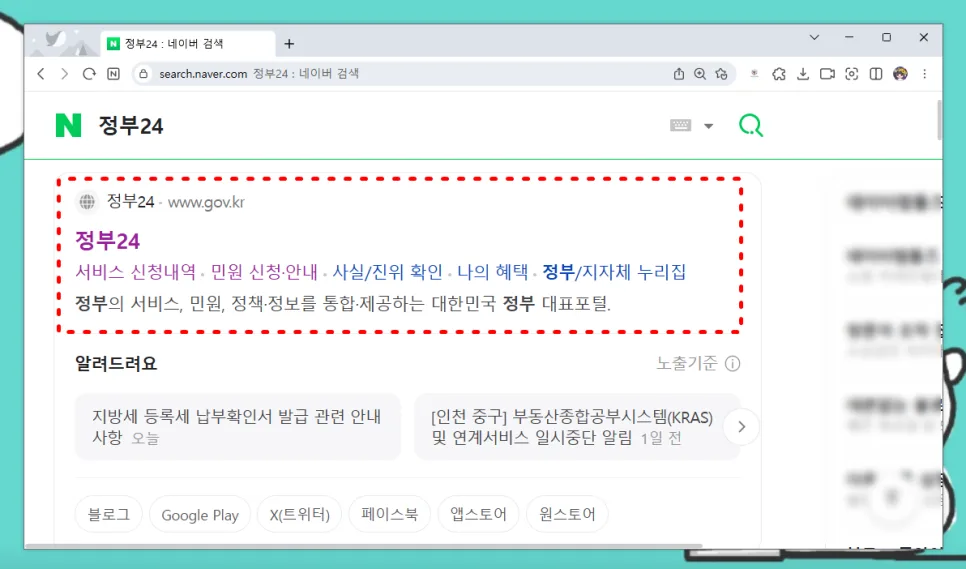The height and width of the screenshot is (569, 966).
Task: View site info via the address bar lock icon
Action: pyautogui.click(x=143, y=74)
